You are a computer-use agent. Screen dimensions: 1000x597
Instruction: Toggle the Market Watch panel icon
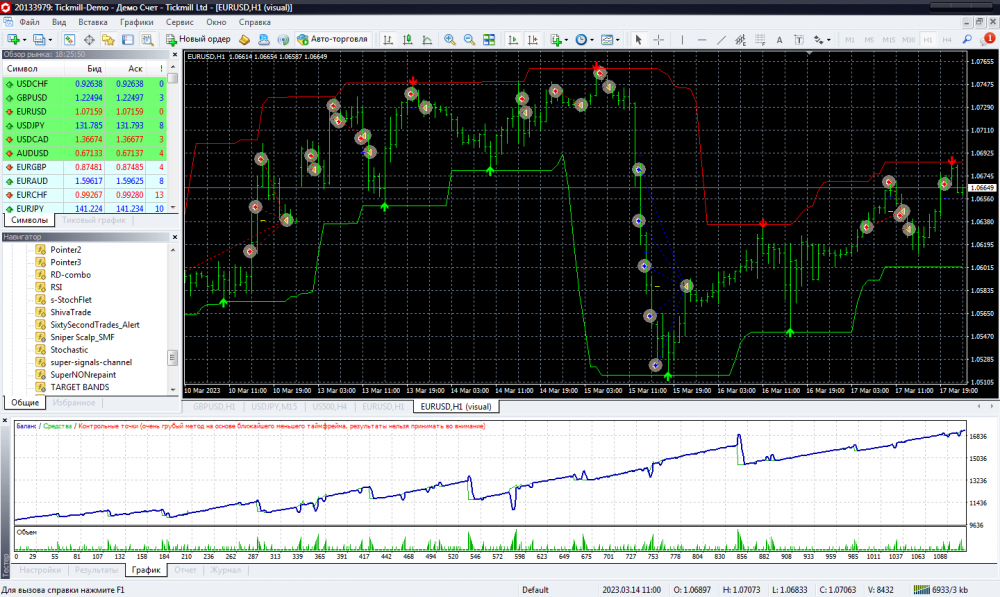[x=69, y=40]
